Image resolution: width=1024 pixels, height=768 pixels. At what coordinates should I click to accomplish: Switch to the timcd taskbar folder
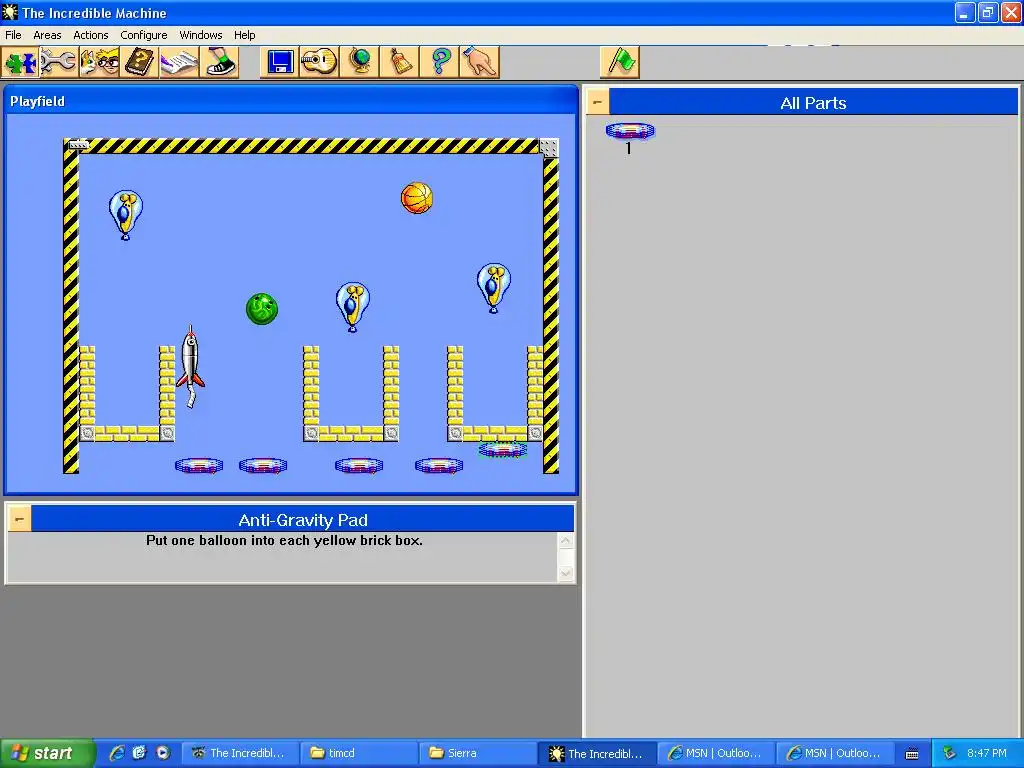point(359,753)
